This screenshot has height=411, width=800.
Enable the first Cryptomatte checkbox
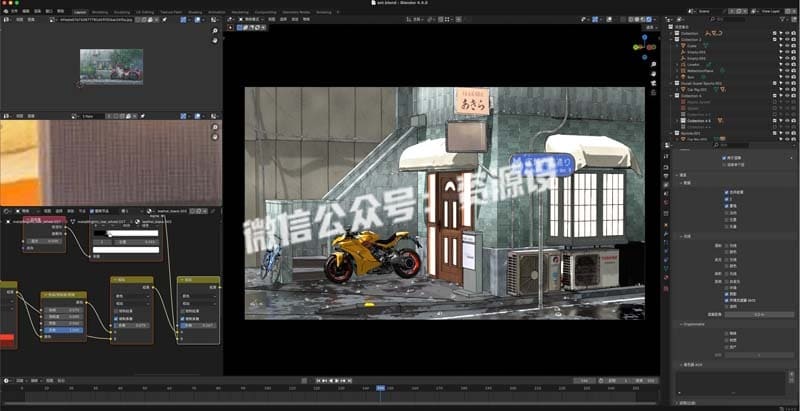coord(727,333)
